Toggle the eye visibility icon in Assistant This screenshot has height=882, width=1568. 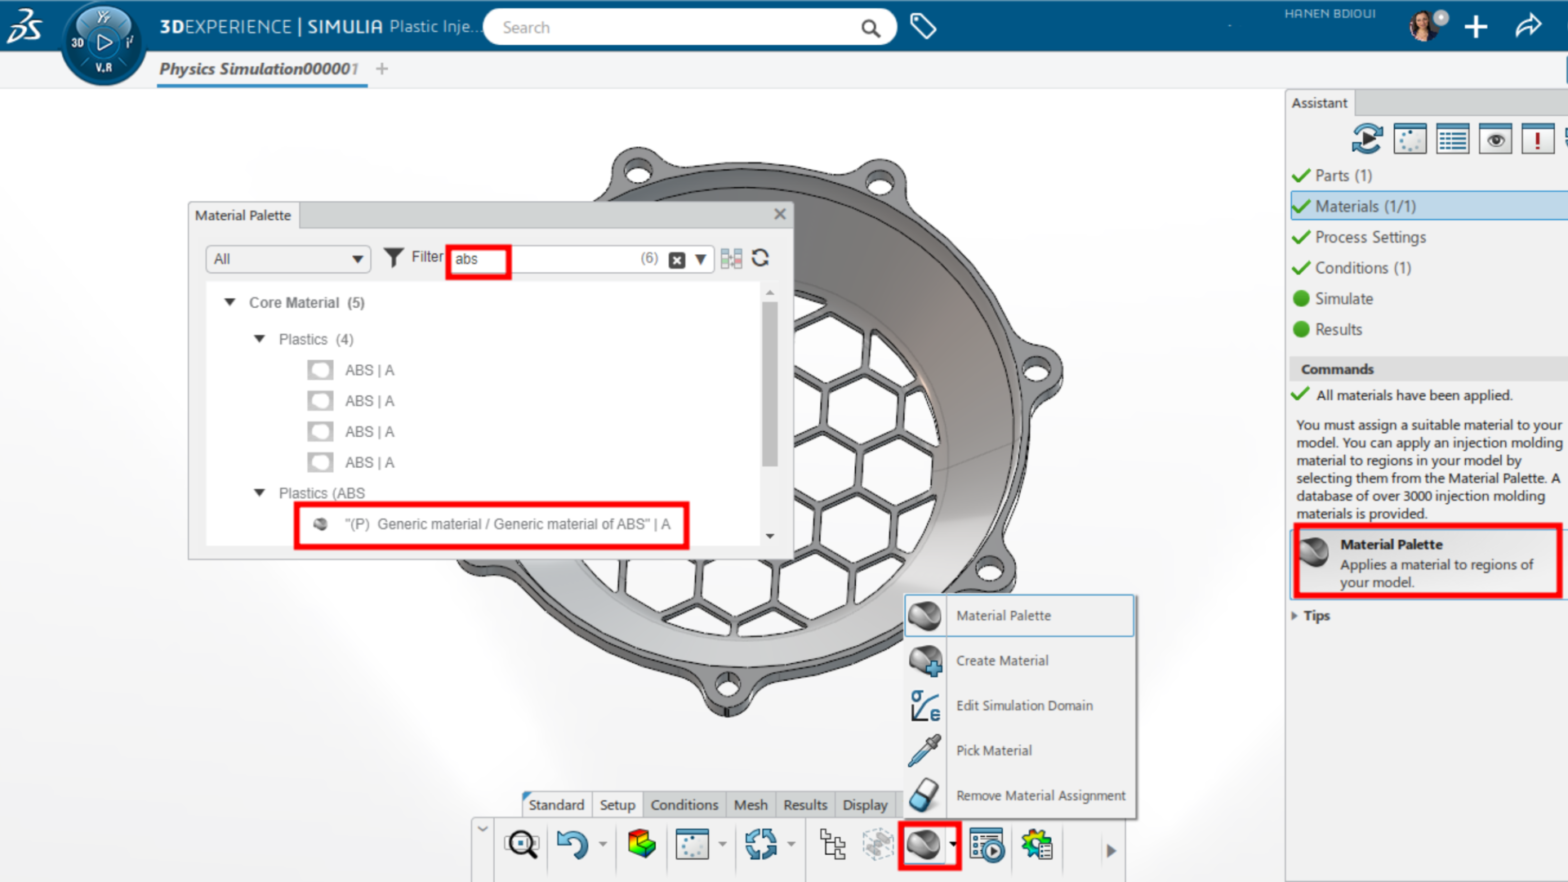1495,139
